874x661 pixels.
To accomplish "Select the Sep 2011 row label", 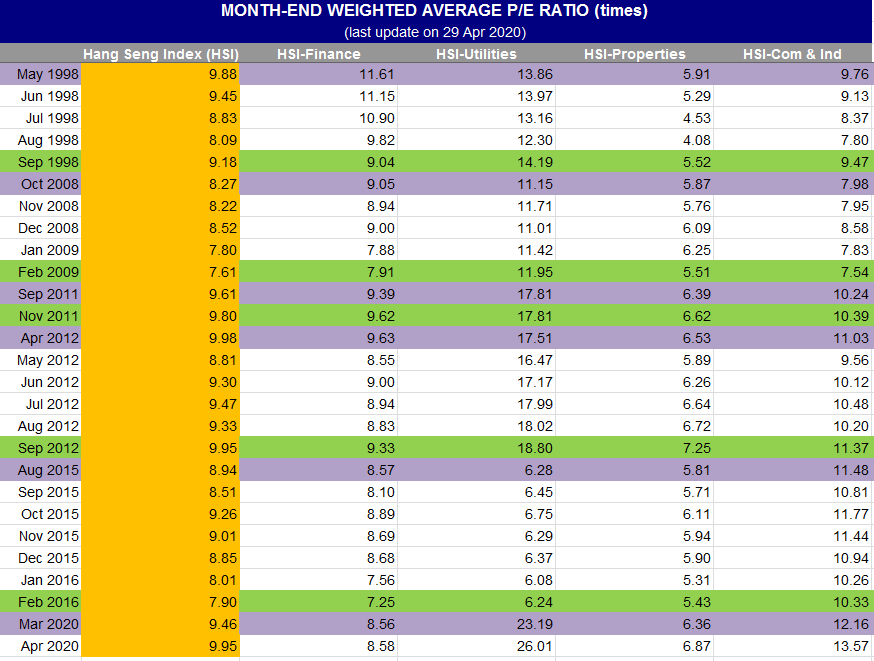I will [48, 294].
